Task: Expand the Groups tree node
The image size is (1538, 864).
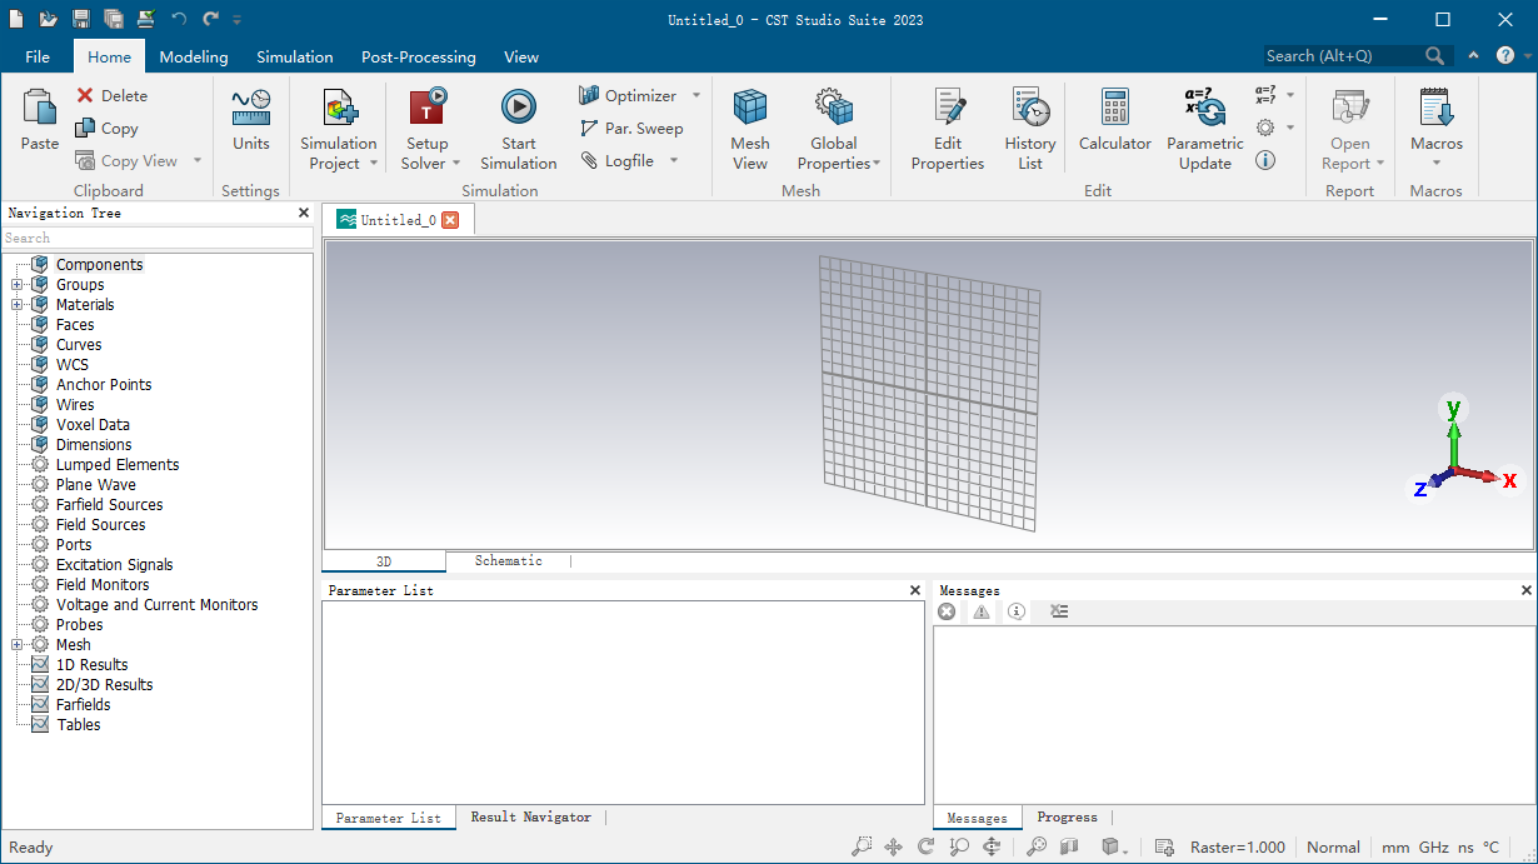Action: [x=17, y=285]
